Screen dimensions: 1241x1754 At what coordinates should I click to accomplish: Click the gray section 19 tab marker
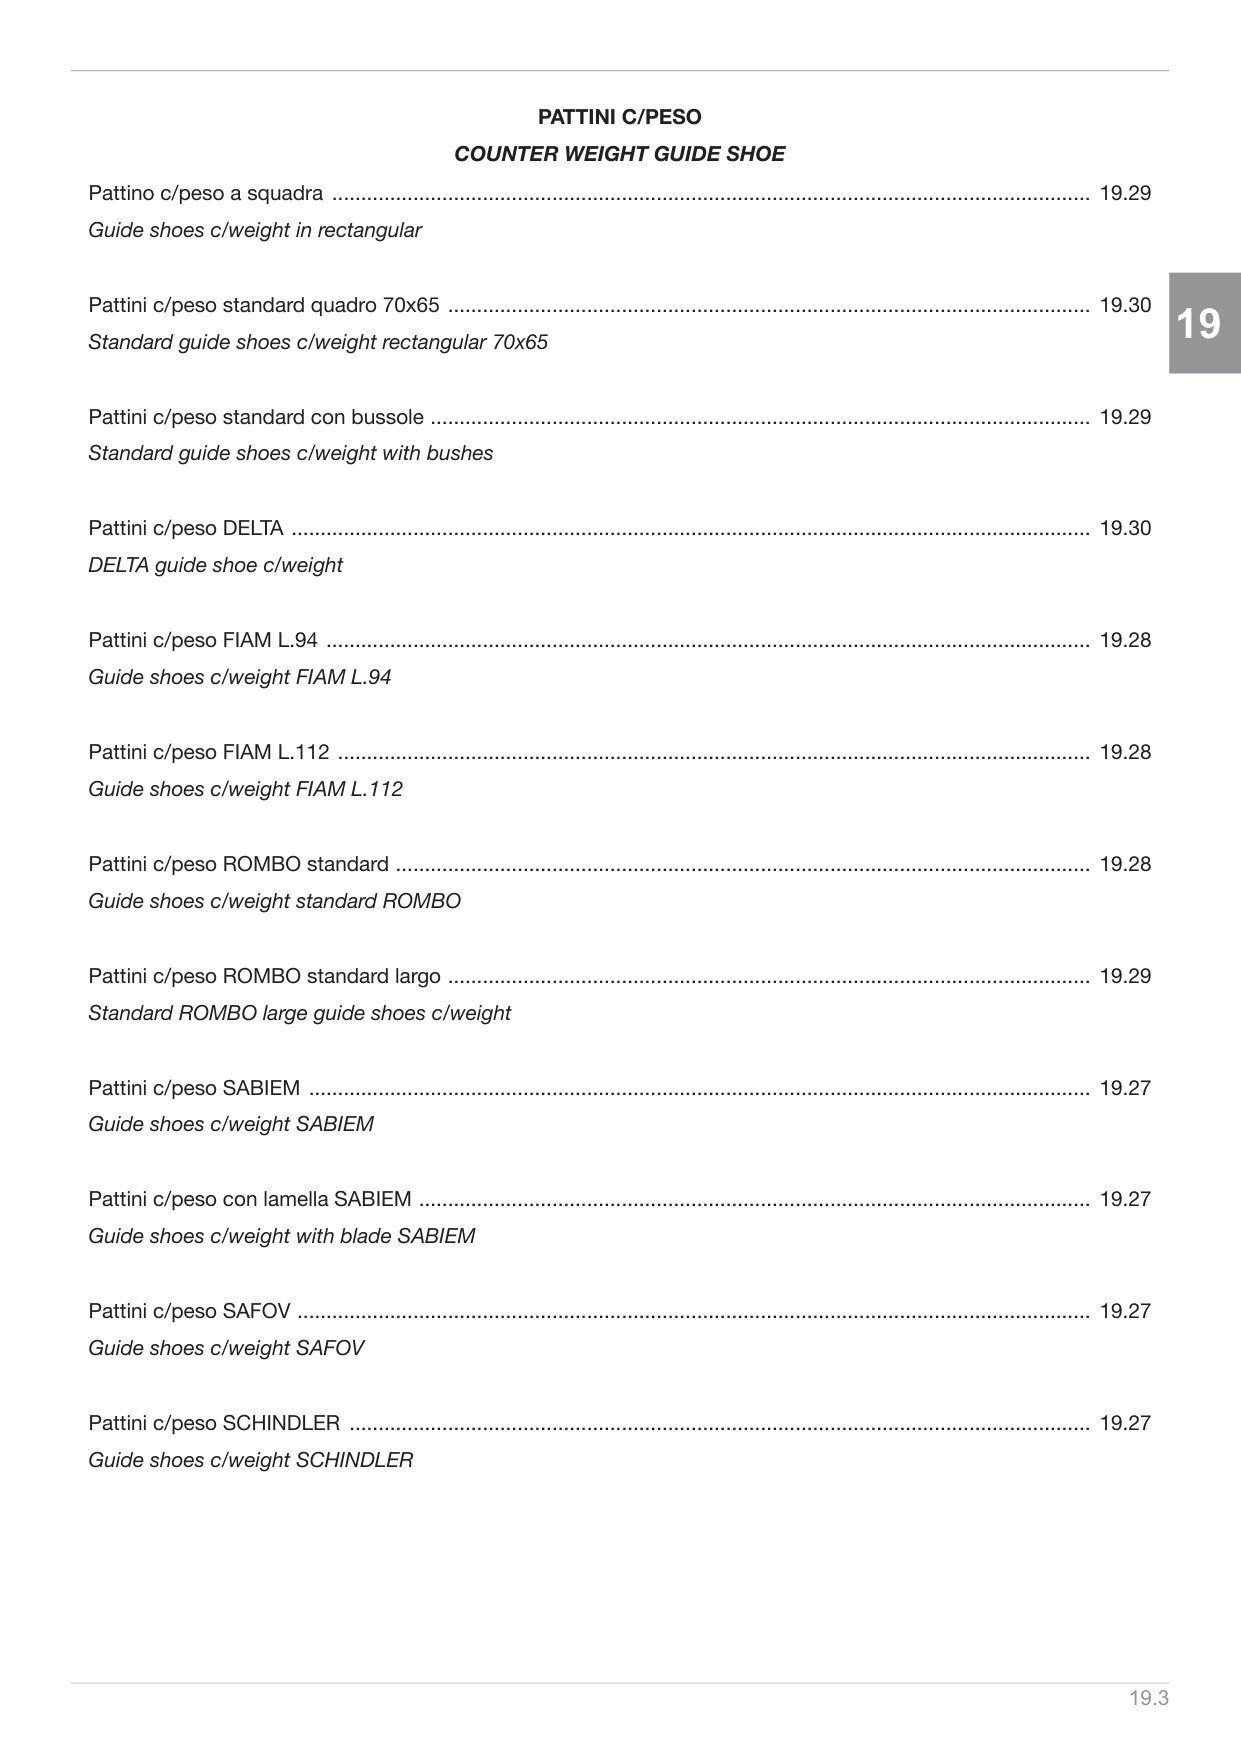[1205, 323]
